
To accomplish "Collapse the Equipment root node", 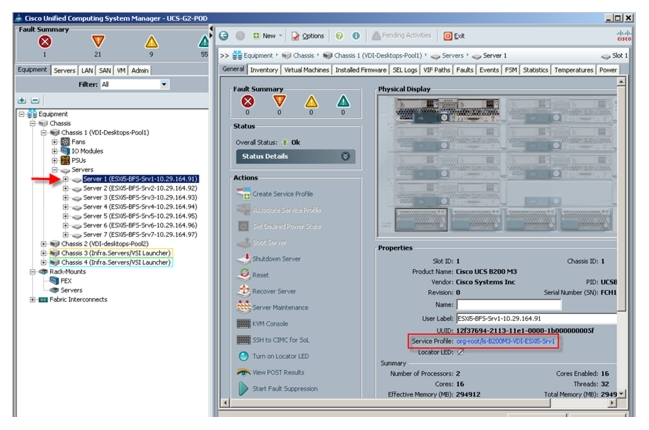I will [22, 114].
